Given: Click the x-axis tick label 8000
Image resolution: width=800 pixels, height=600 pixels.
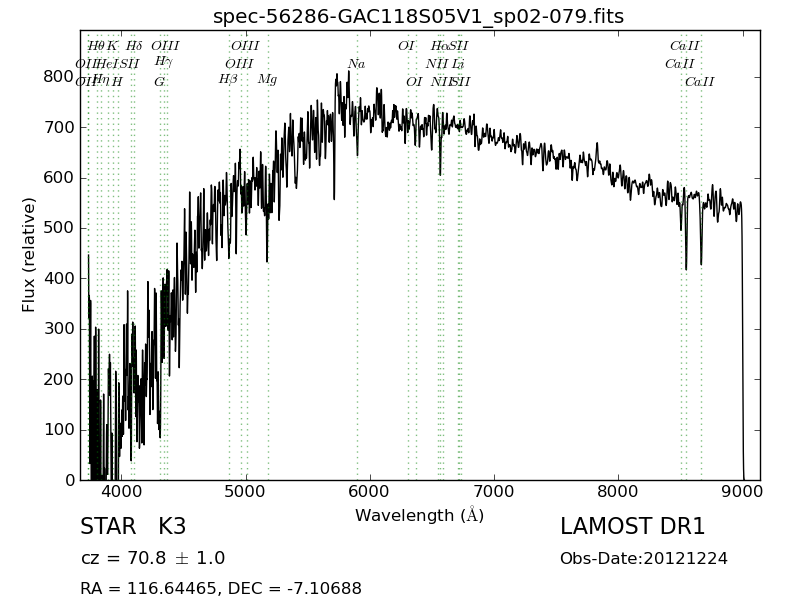Looking at the screenshot, I should (618, 491).
